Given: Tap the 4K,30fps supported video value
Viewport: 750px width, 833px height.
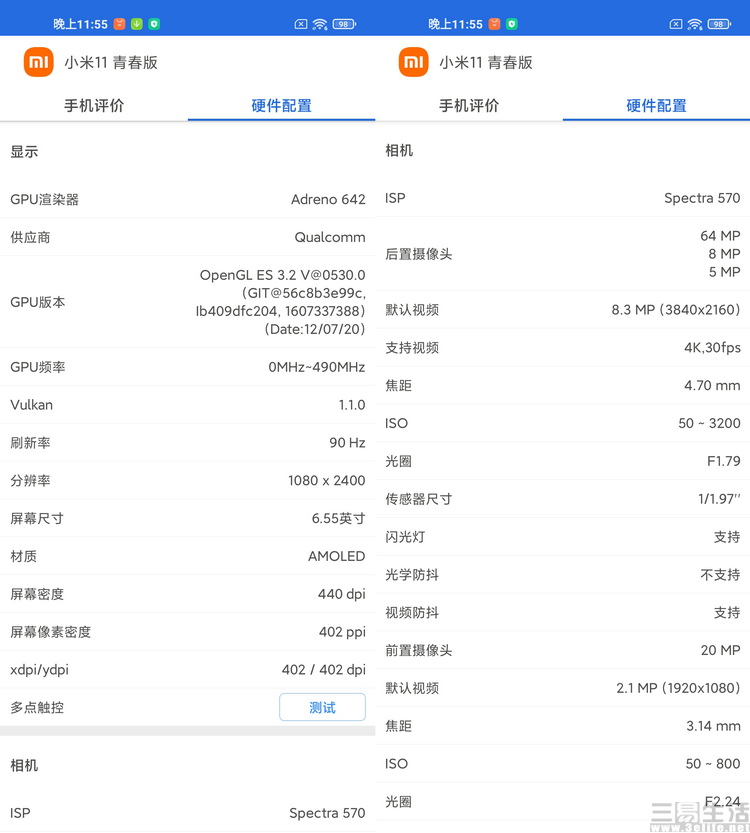Looking at the screenshot, I should click(712, 347).
